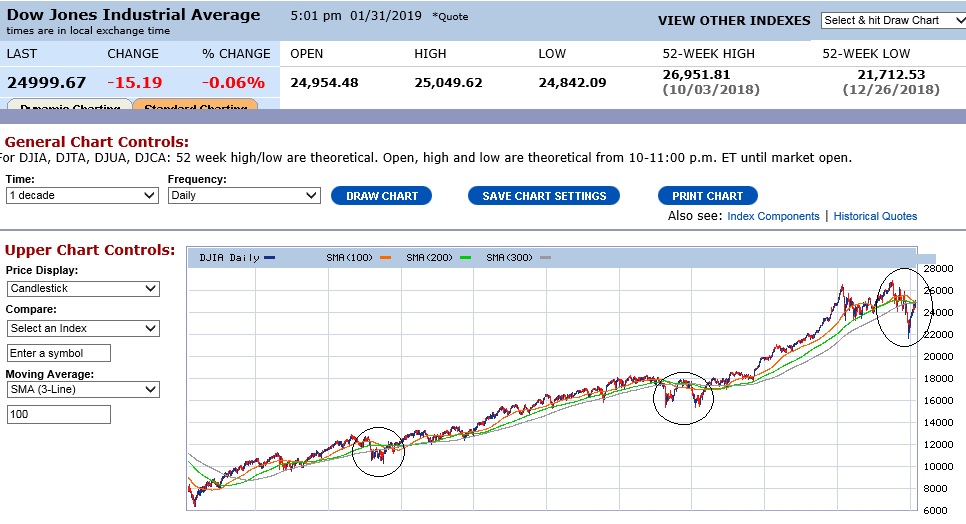Switch to the Dynamic Charting tab
This screenshot has width=966, height=524.
69,107
